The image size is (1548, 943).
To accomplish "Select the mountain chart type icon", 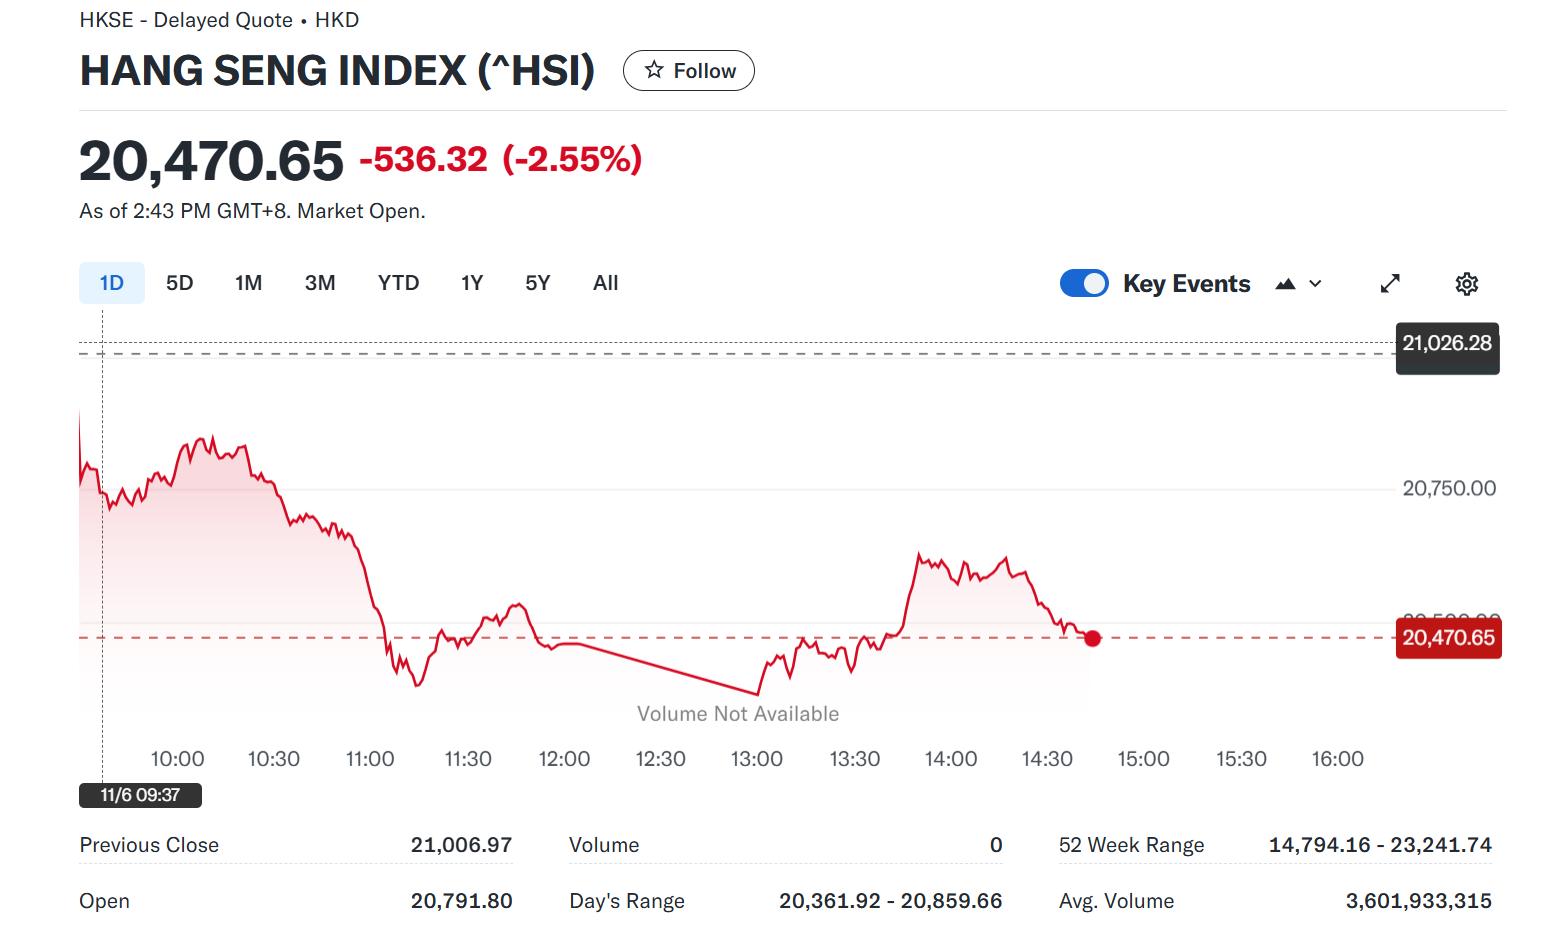I will [x=1285, y=284].
